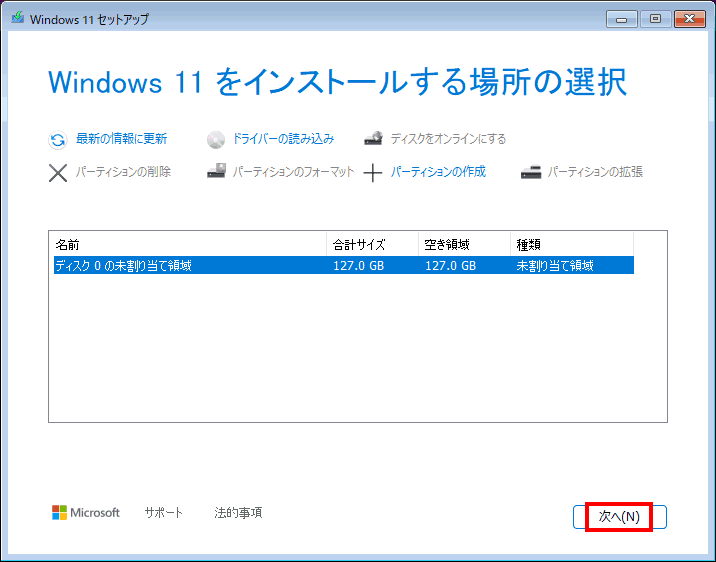This screenshot has width=716, height=562.
Task: Click the Microsoft logo
Action: click(85, 513)
